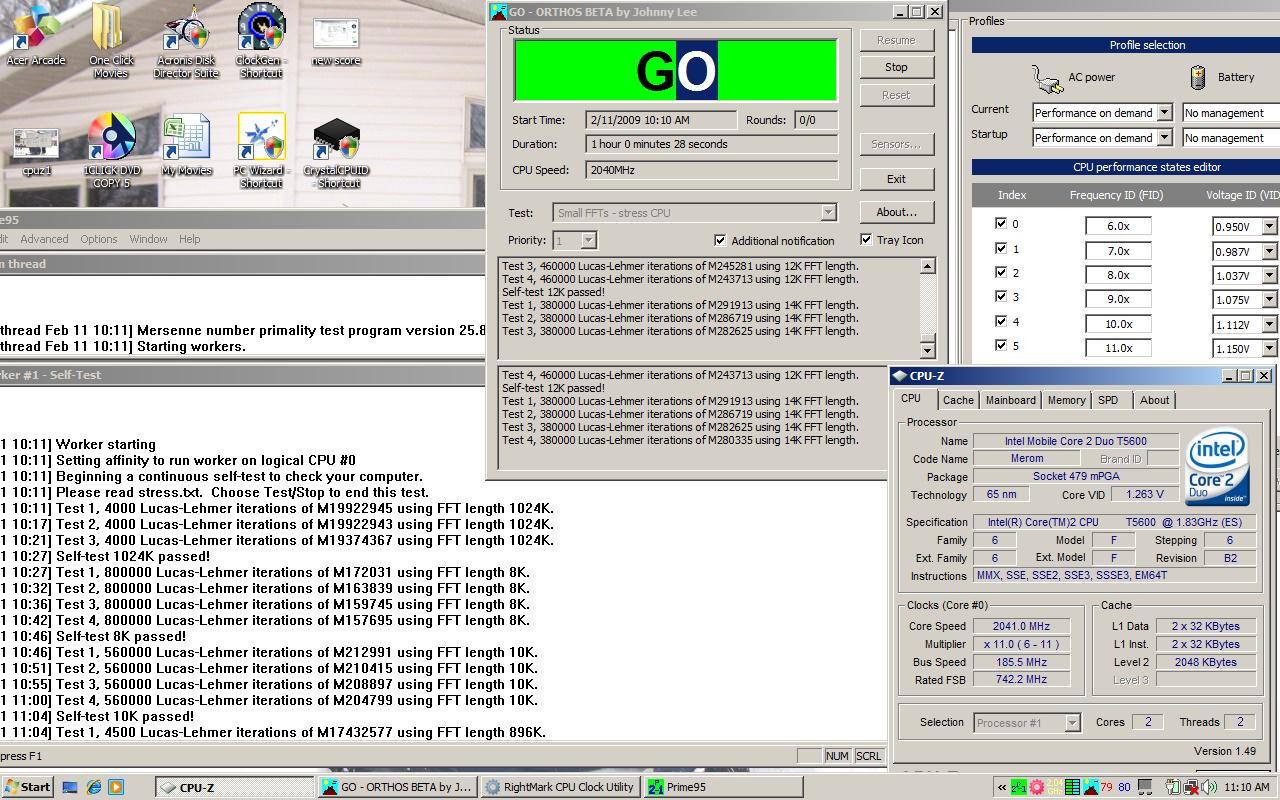Click the 6.0x Frequency ID field
The height and width of the screenshot is (800, 1280).
[x=1118, y=227]
